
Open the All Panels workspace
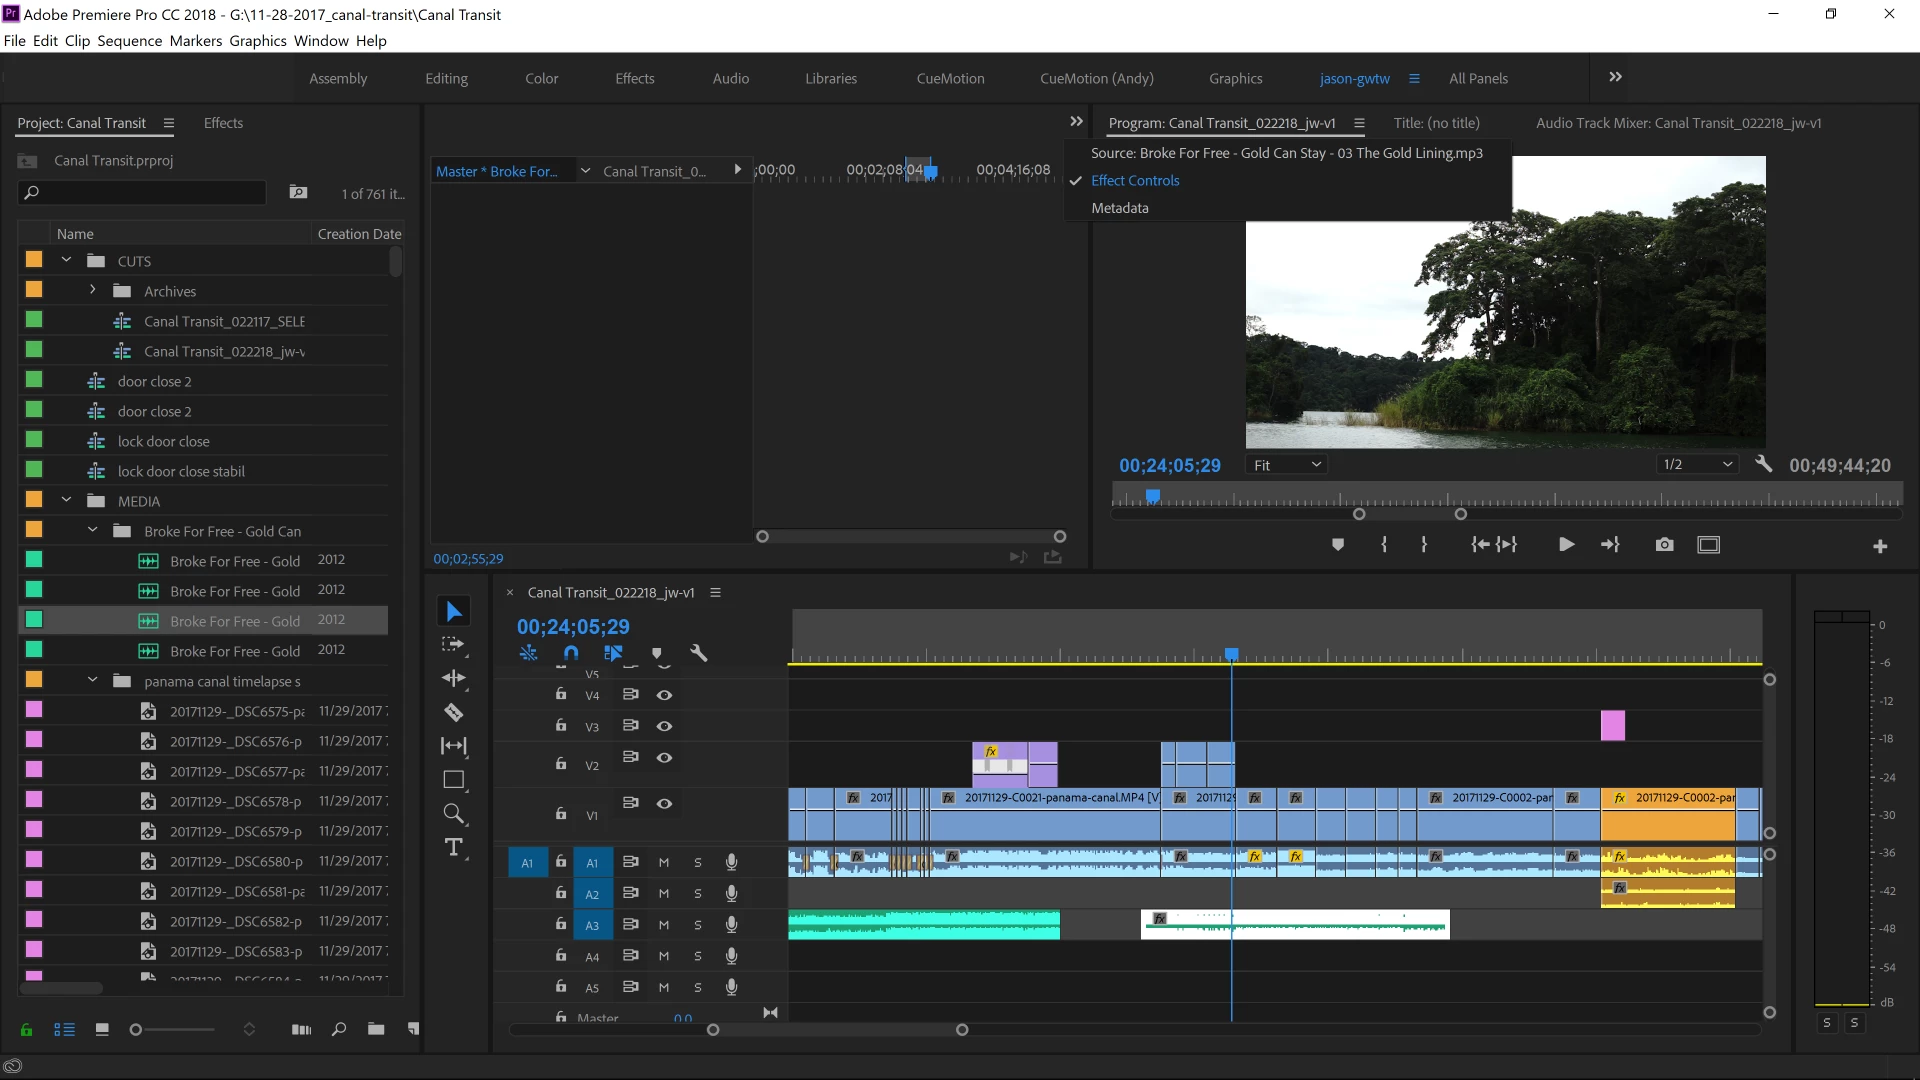pos(1478,79)
